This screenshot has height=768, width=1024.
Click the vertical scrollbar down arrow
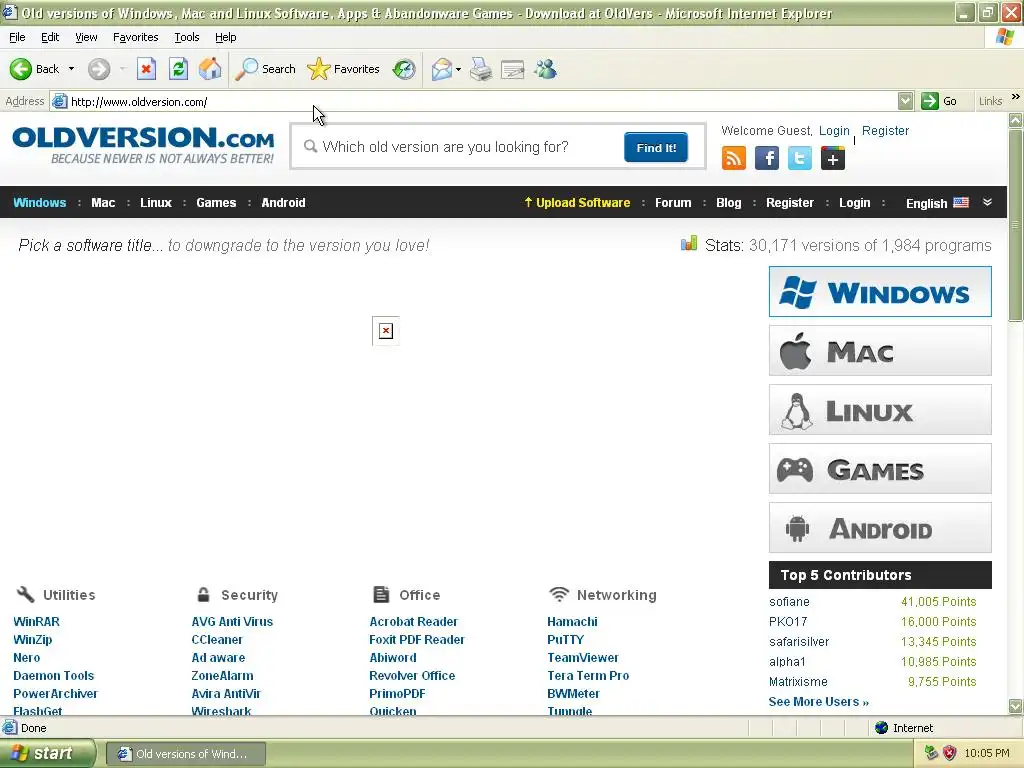[x=1015, y=706]
